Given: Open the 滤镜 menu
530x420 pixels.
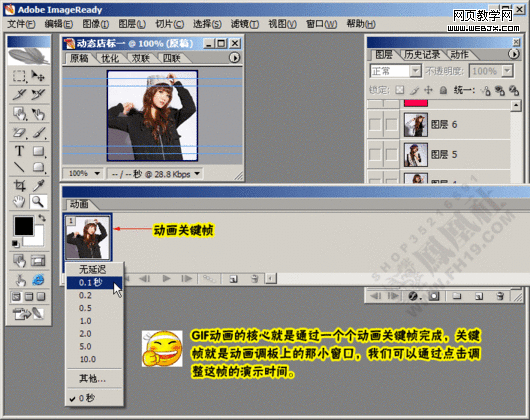Looking at the screenshot, I should [245, 24].
